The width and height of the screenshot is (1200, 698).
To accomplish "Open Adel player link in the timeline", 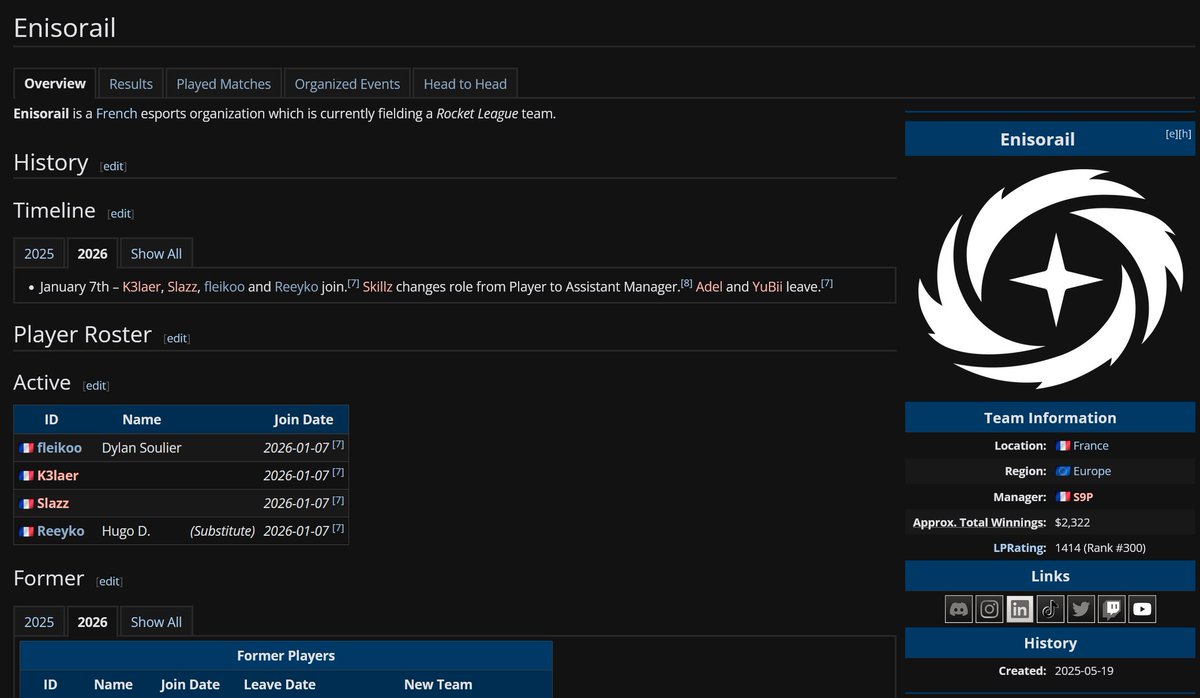I will click(x=708, y=287).
